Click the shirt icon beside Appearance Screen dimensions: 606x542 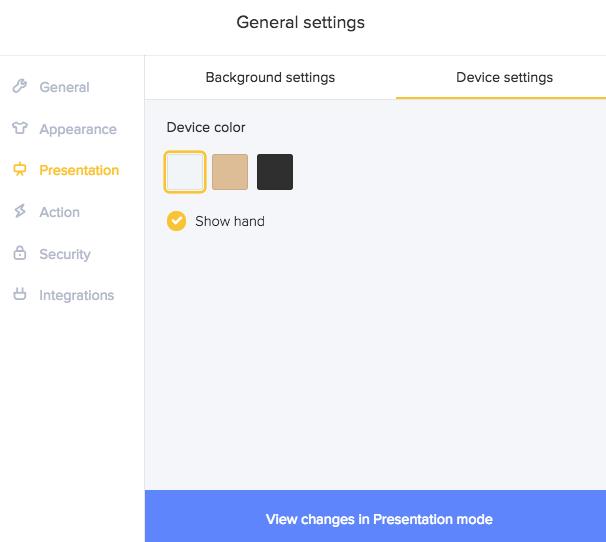[x=20, y=129]
